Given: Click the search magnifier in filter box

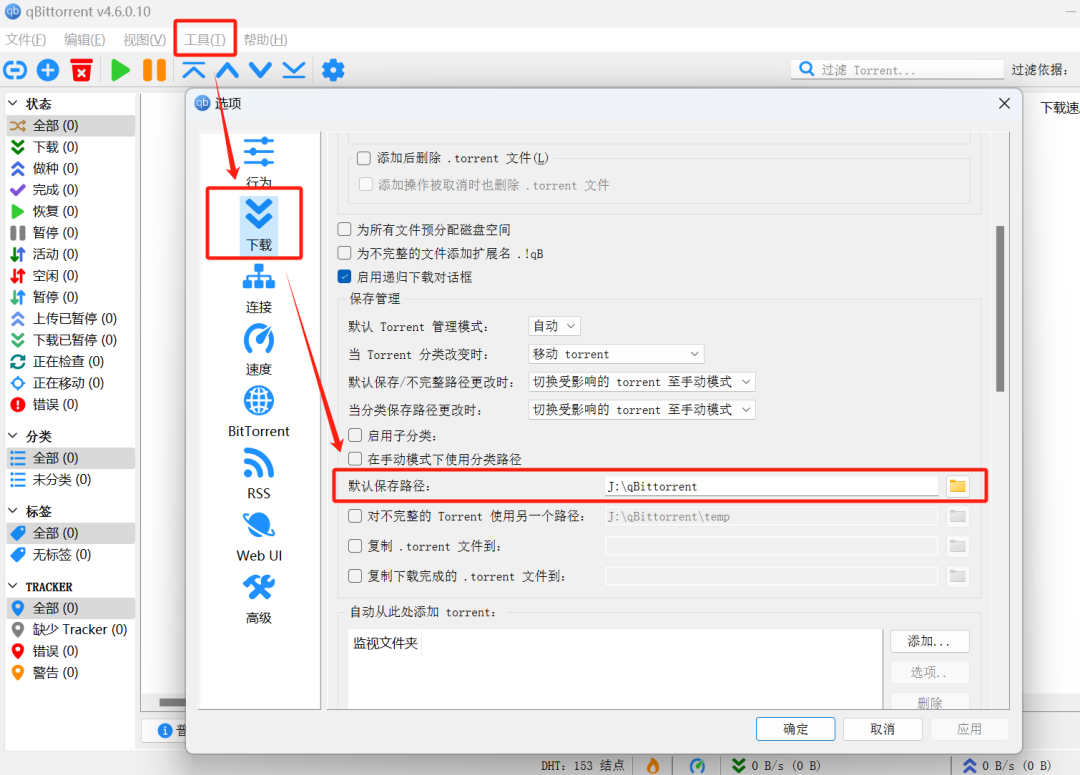Looking at the screenshot, I should point(807,69).
